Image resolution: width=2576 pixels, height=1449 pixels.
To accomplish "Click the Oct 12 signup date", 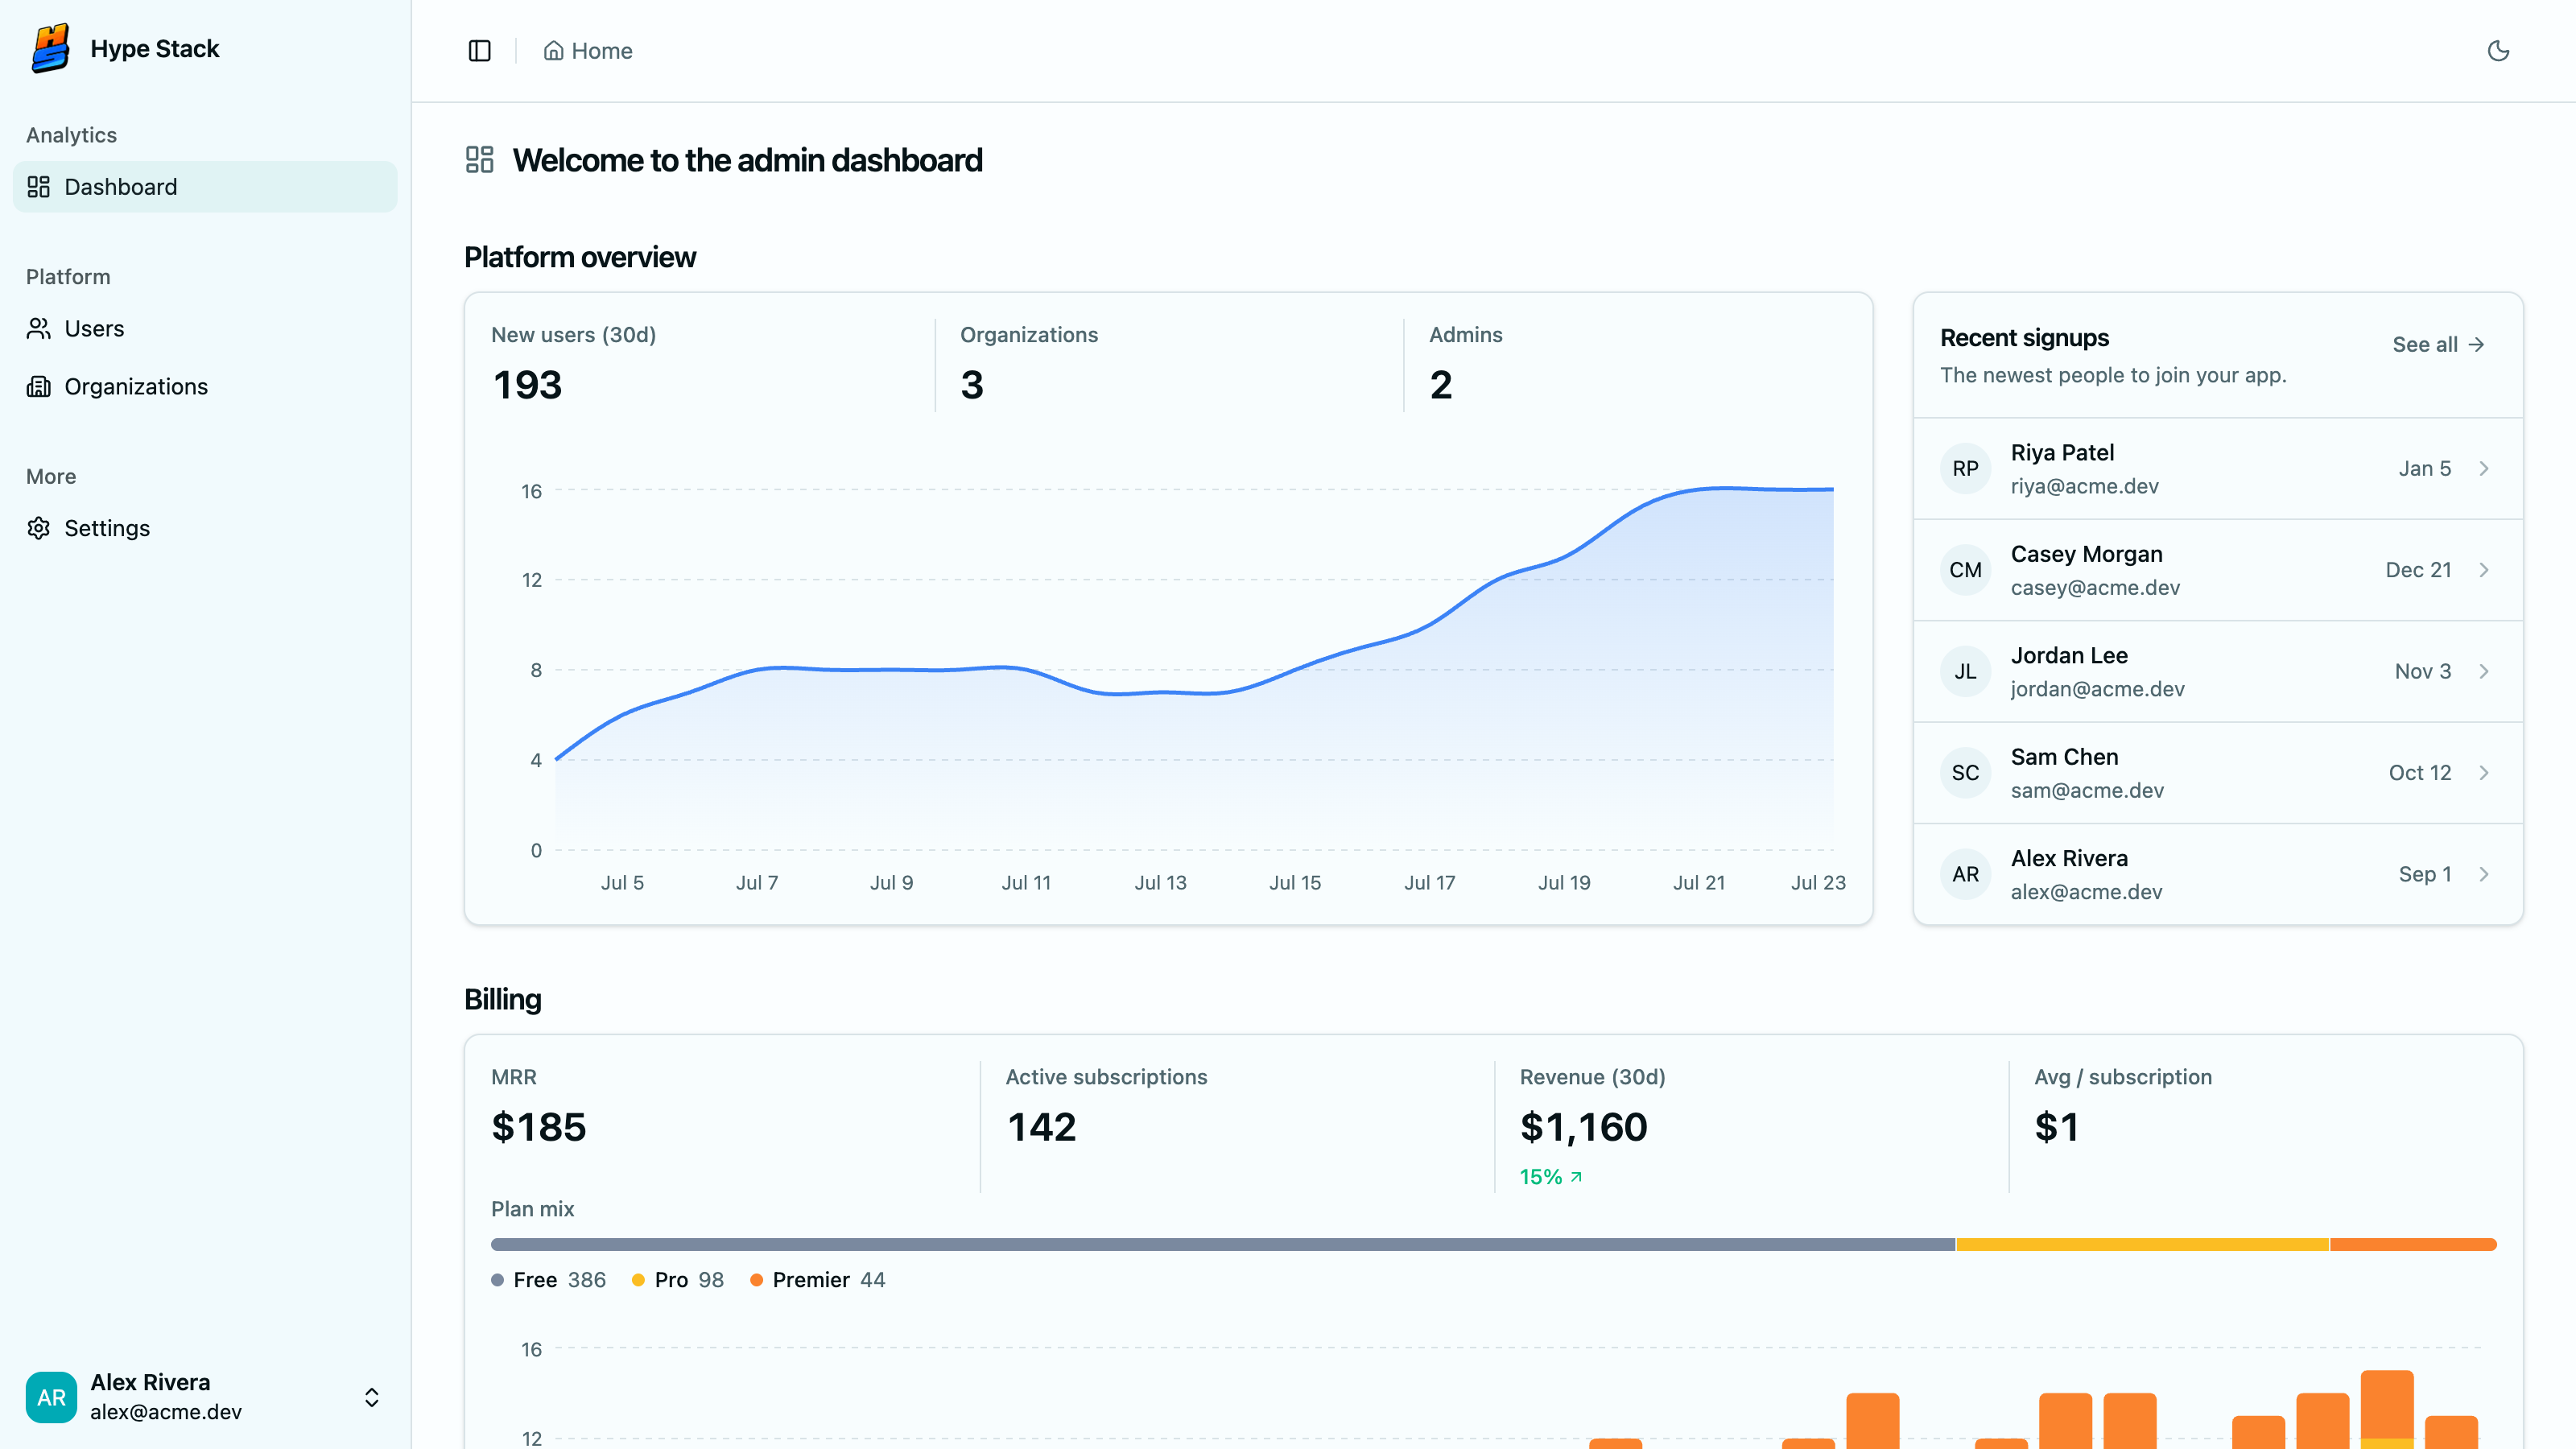I will [2420, 773].
